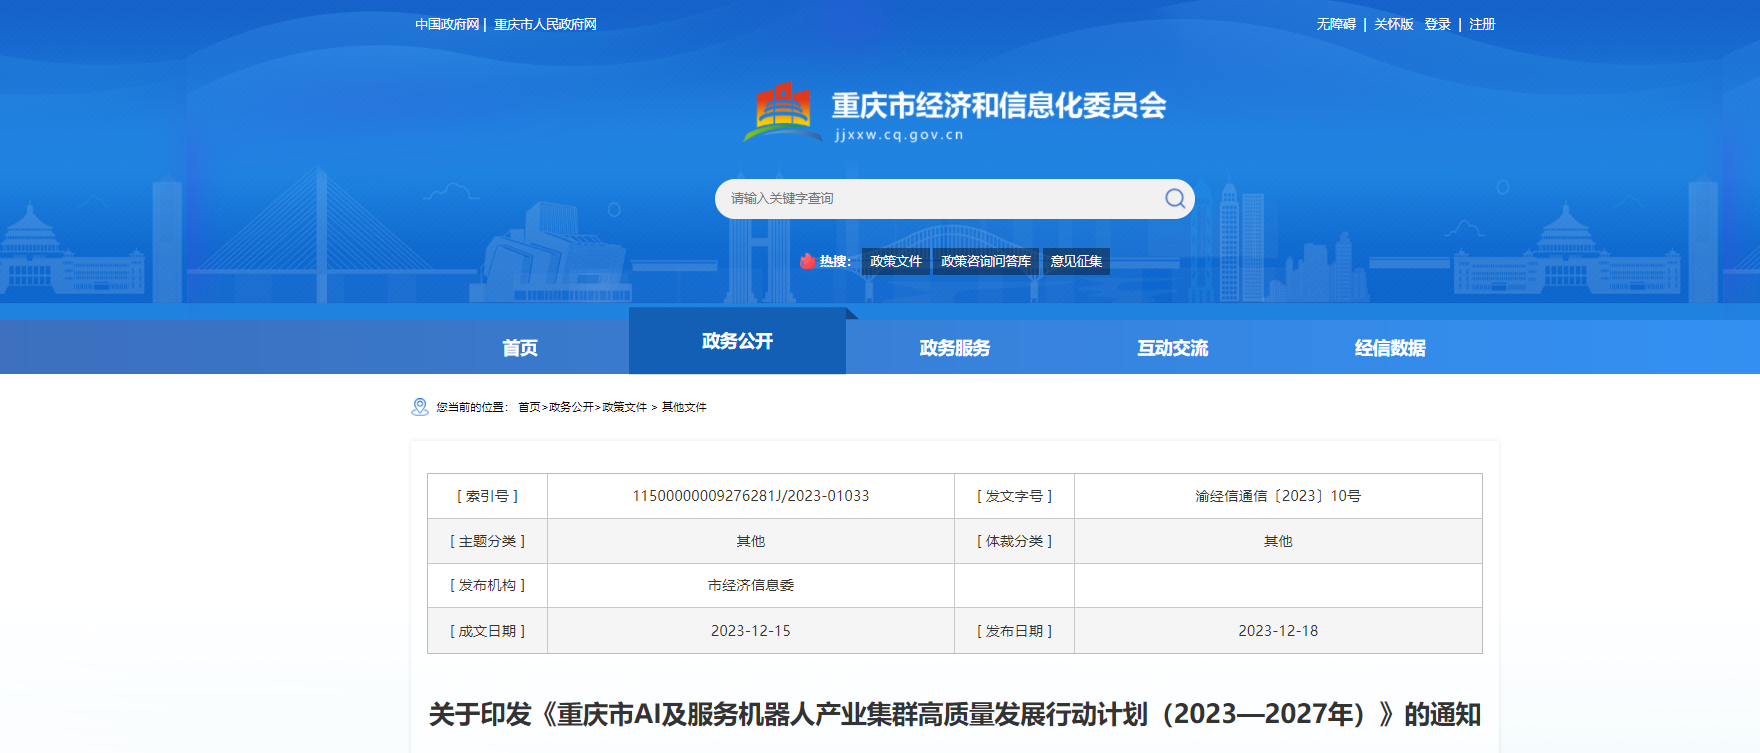1760x753 pixels.
Task: Switch to the 经信数据 tab
Action: tap(1390, 348)
